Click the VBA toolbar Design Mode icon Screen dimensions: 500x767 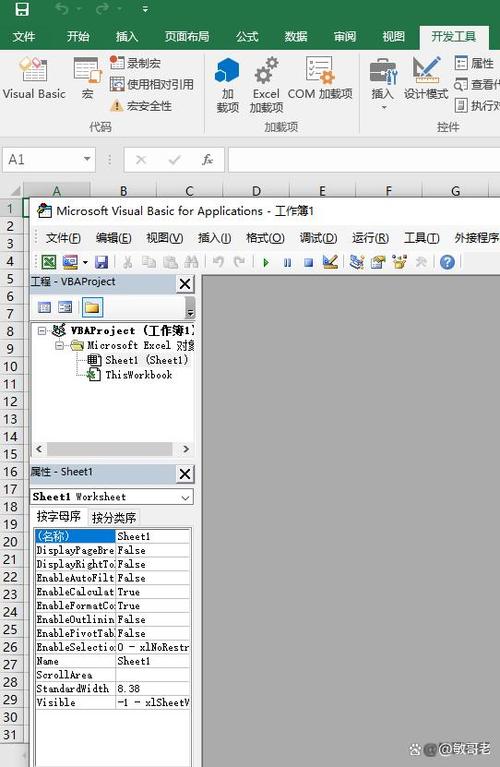click(x=330, y=262)
